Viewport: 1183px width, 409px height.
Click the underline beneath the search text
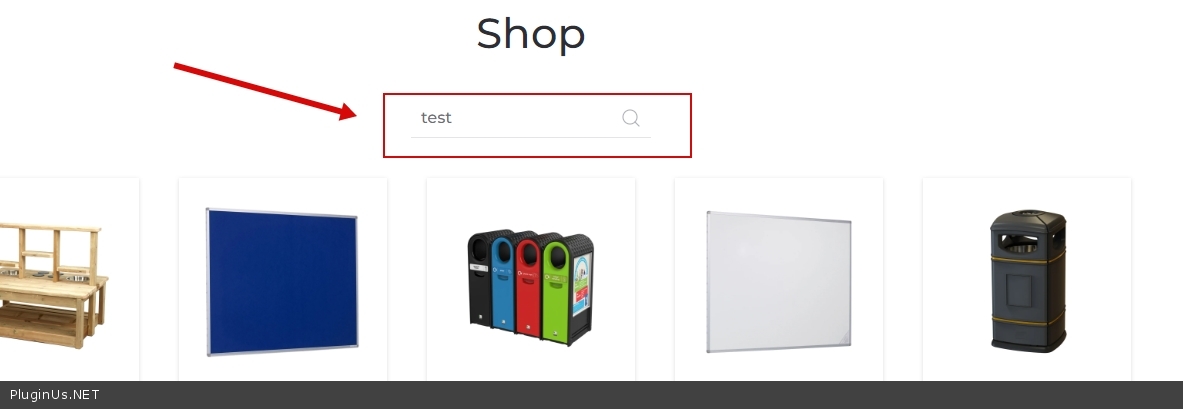point(530,137)
